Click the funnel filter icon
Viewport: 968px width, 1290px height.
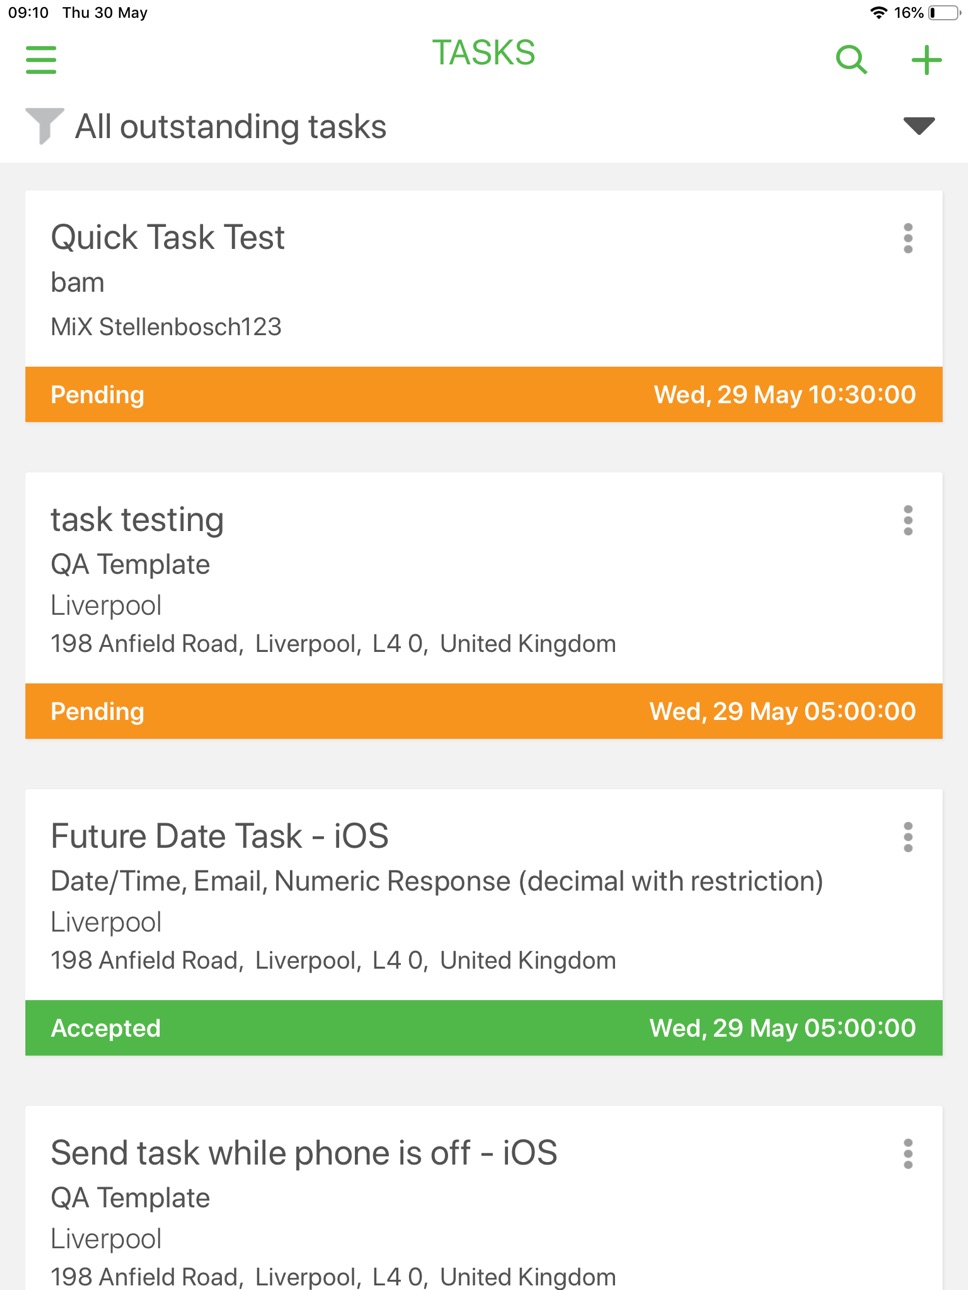click(x=44, y=126)
